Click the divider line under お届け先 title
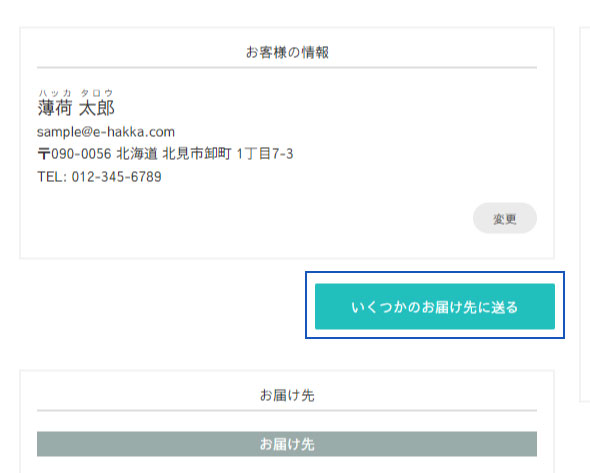 pyautogui.click(x=287, y=411)
